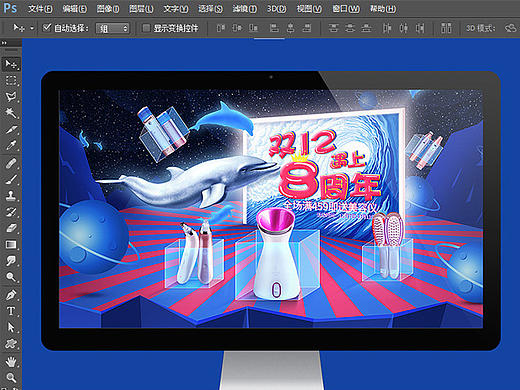Click Distribute Vertical Centers icon

350,28
